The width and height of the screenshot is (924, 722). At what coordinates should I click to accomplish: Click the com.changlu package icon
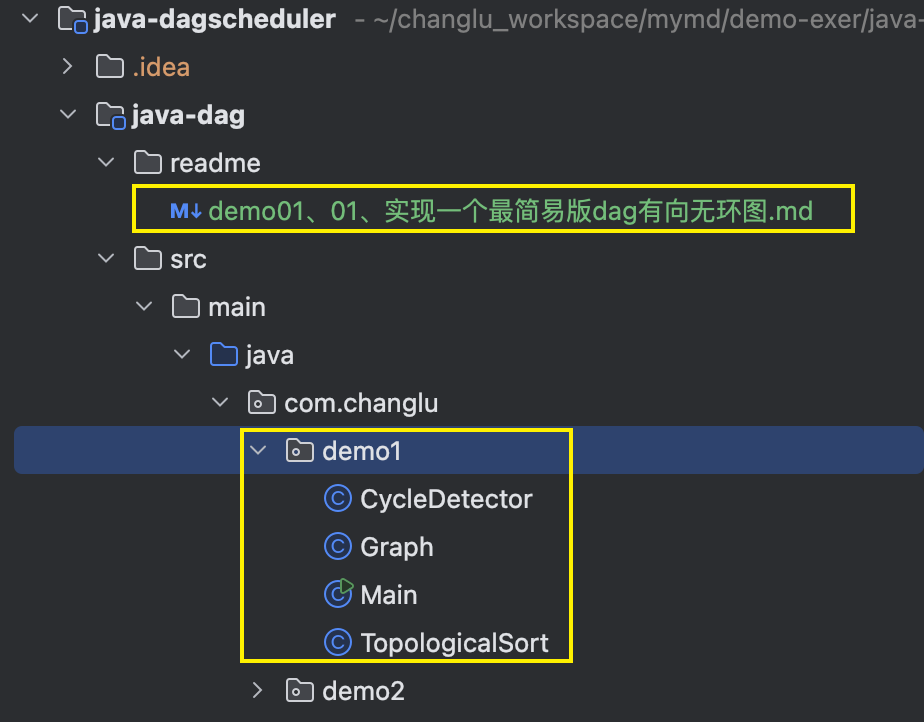click(262, 403)
